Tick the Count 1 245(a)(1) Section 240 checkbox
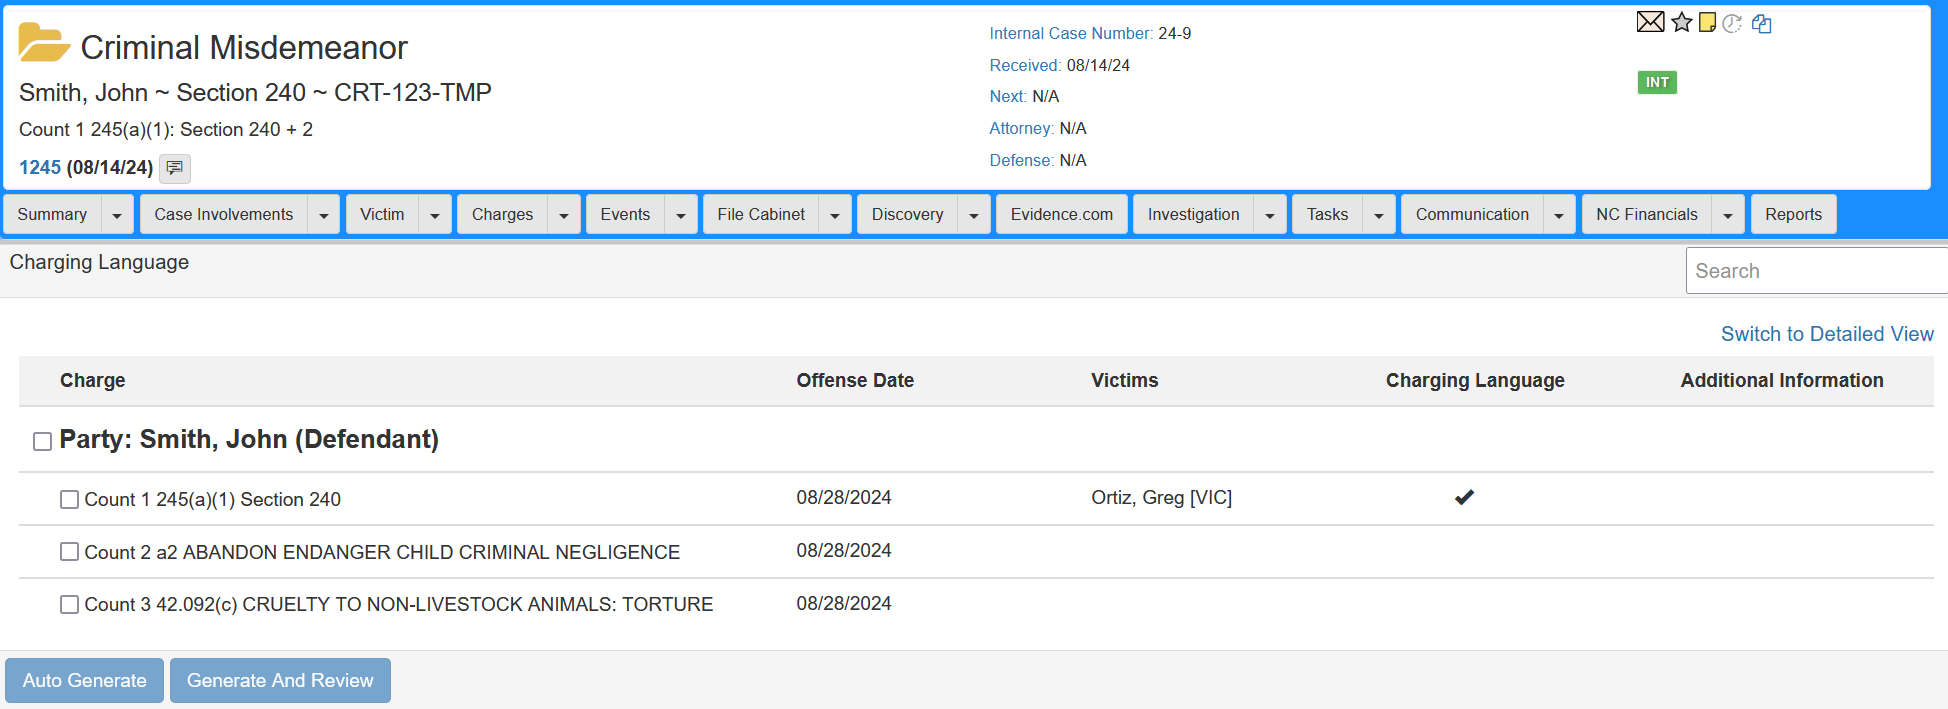Viewport: 1948px width, 709px height. pos(69,499)
